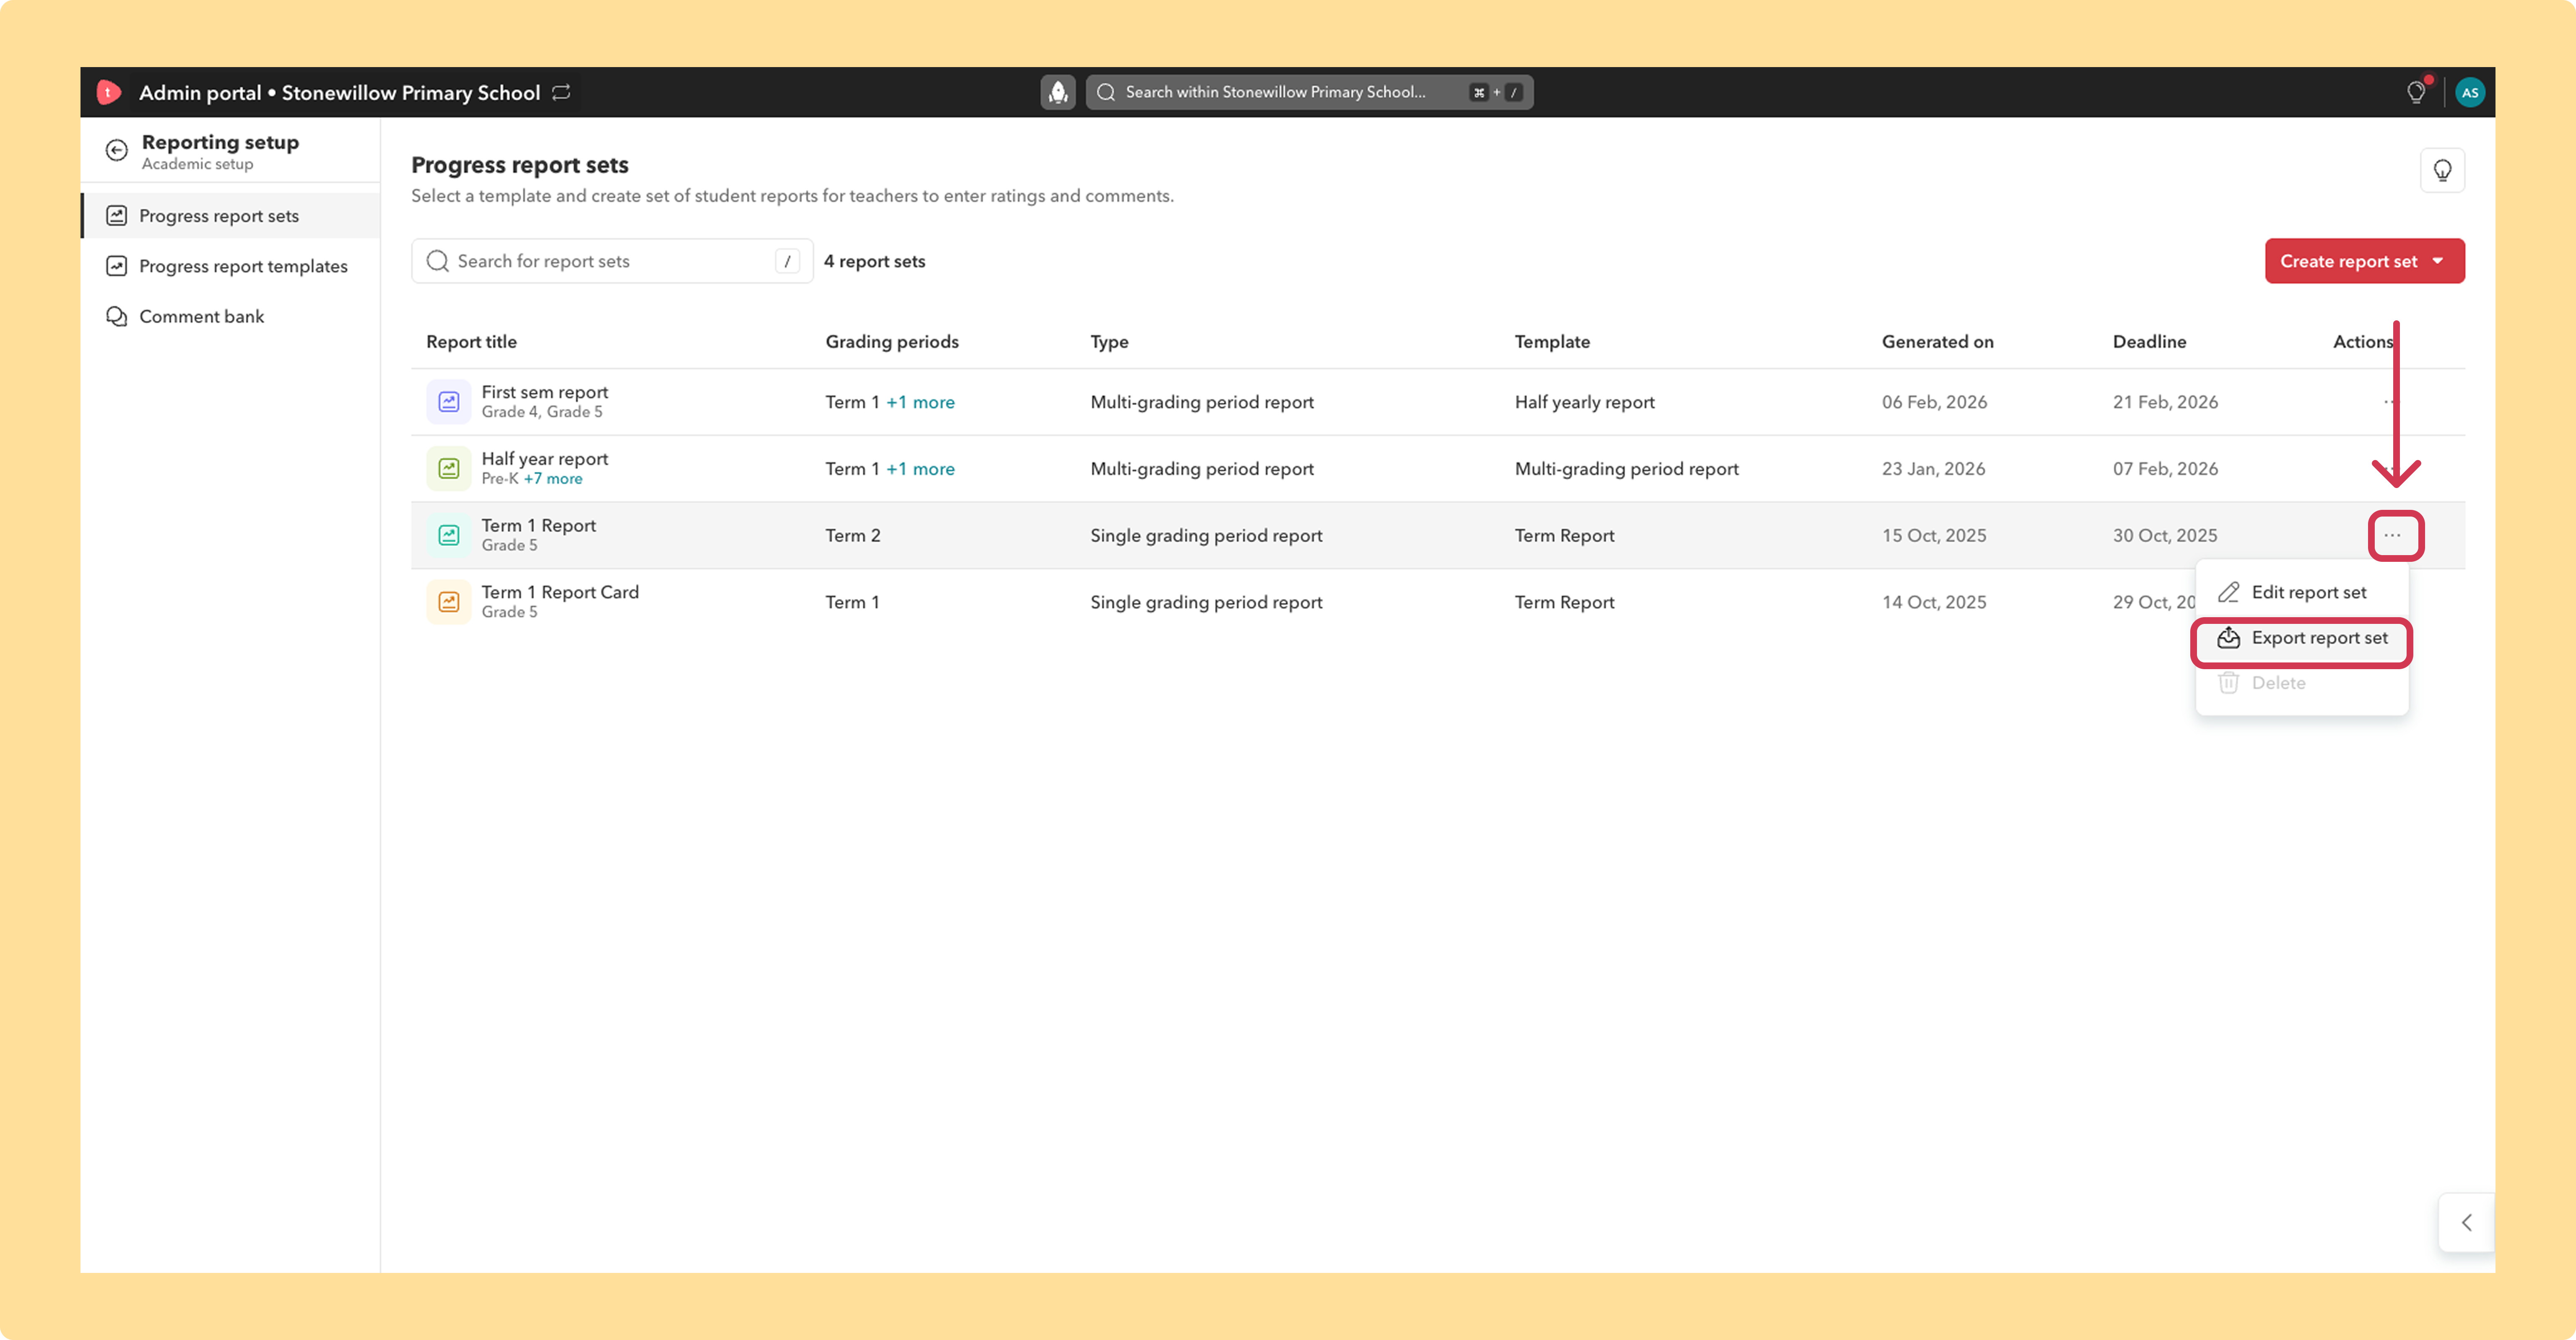Screen dimensions: 2576x1340
Task: Open Progress report templates in sidebar
Action: point(230,266)
